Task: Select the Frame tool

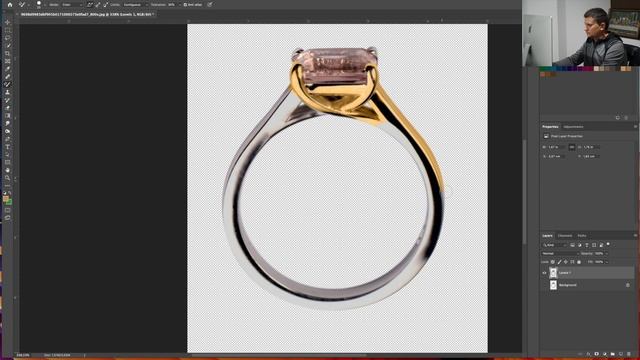Action: (x=7, y=61)
